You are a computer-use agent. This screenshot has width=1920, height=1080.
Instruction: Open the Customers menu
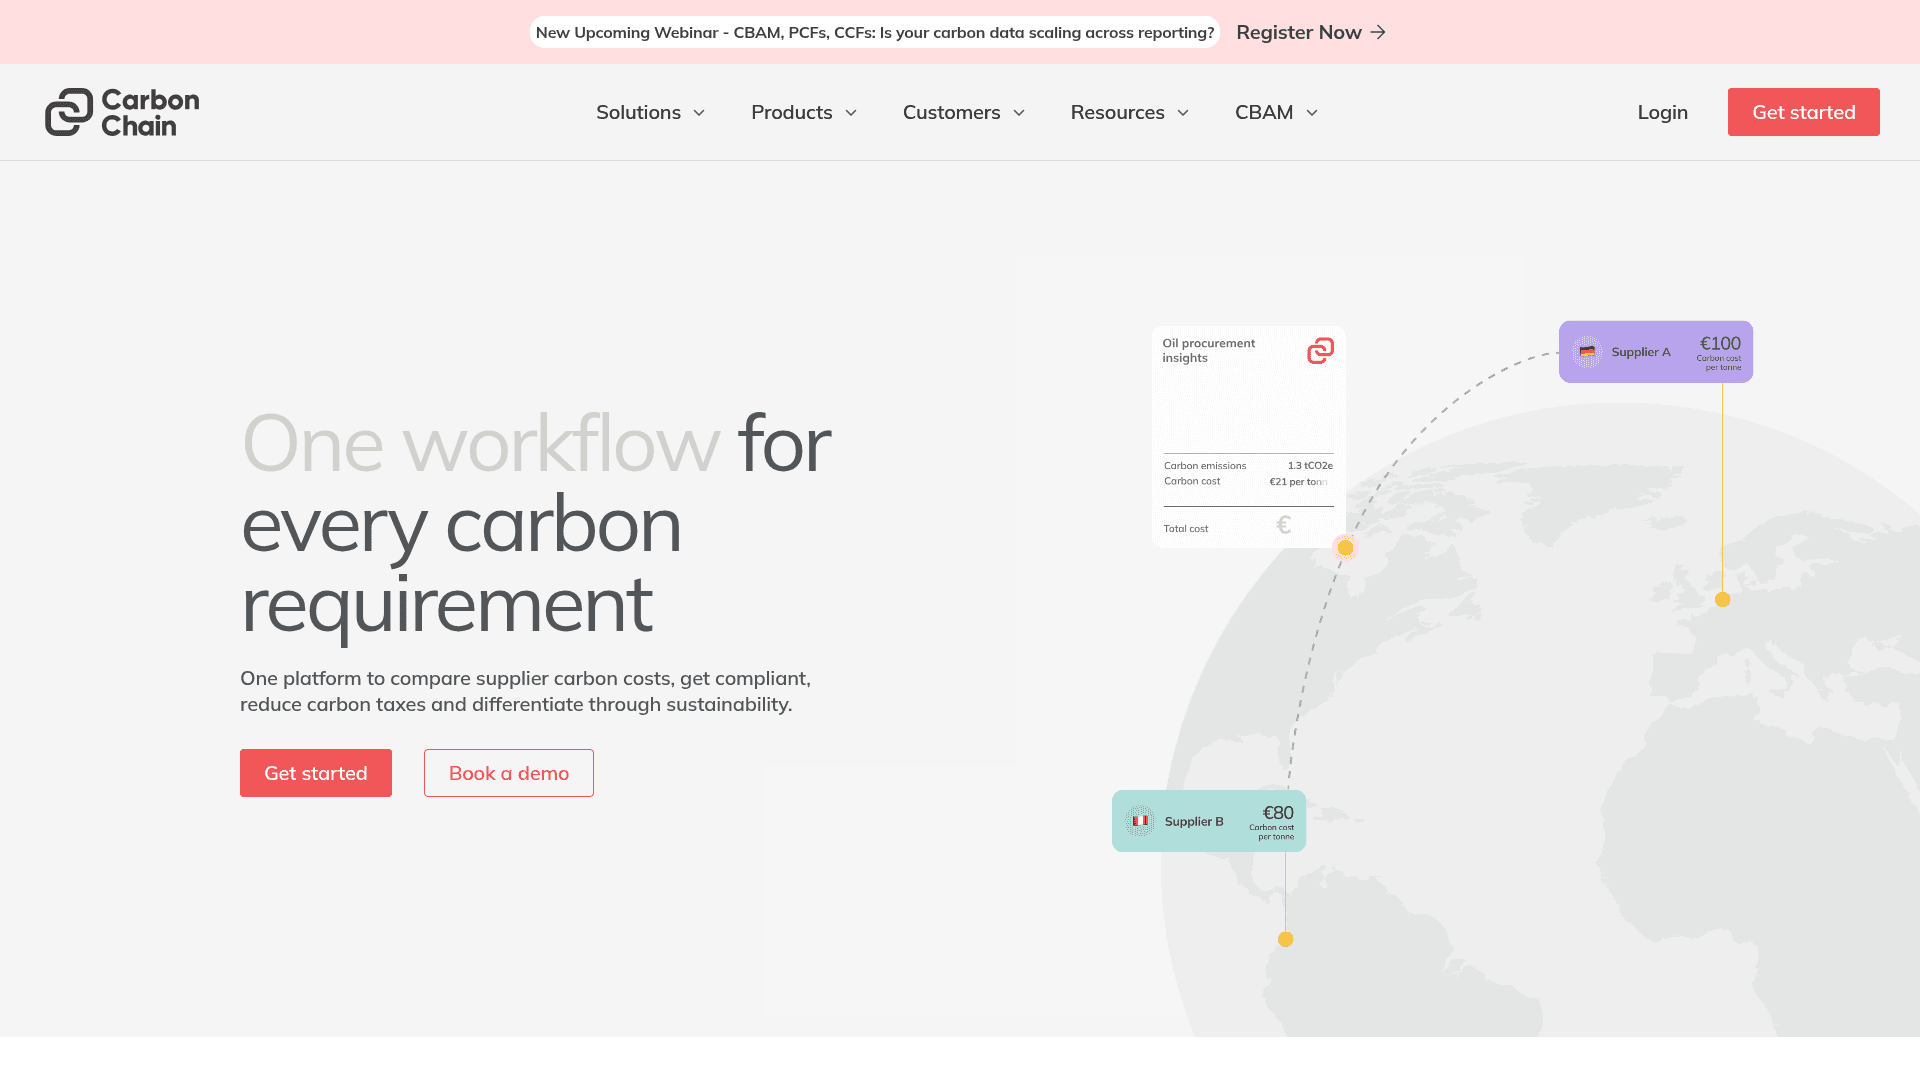point(964,112)
